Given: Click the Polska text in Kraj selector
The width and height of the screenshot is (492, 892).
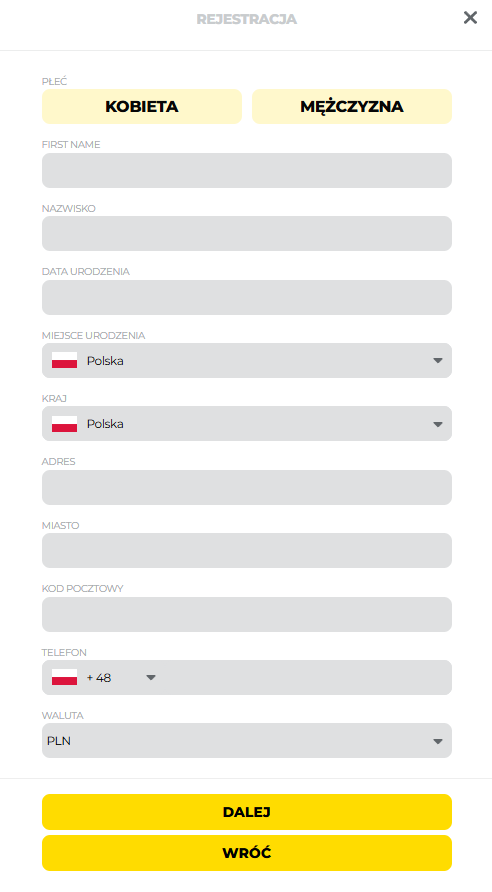Looking at the screenshot, I should (x=105, y=424).
